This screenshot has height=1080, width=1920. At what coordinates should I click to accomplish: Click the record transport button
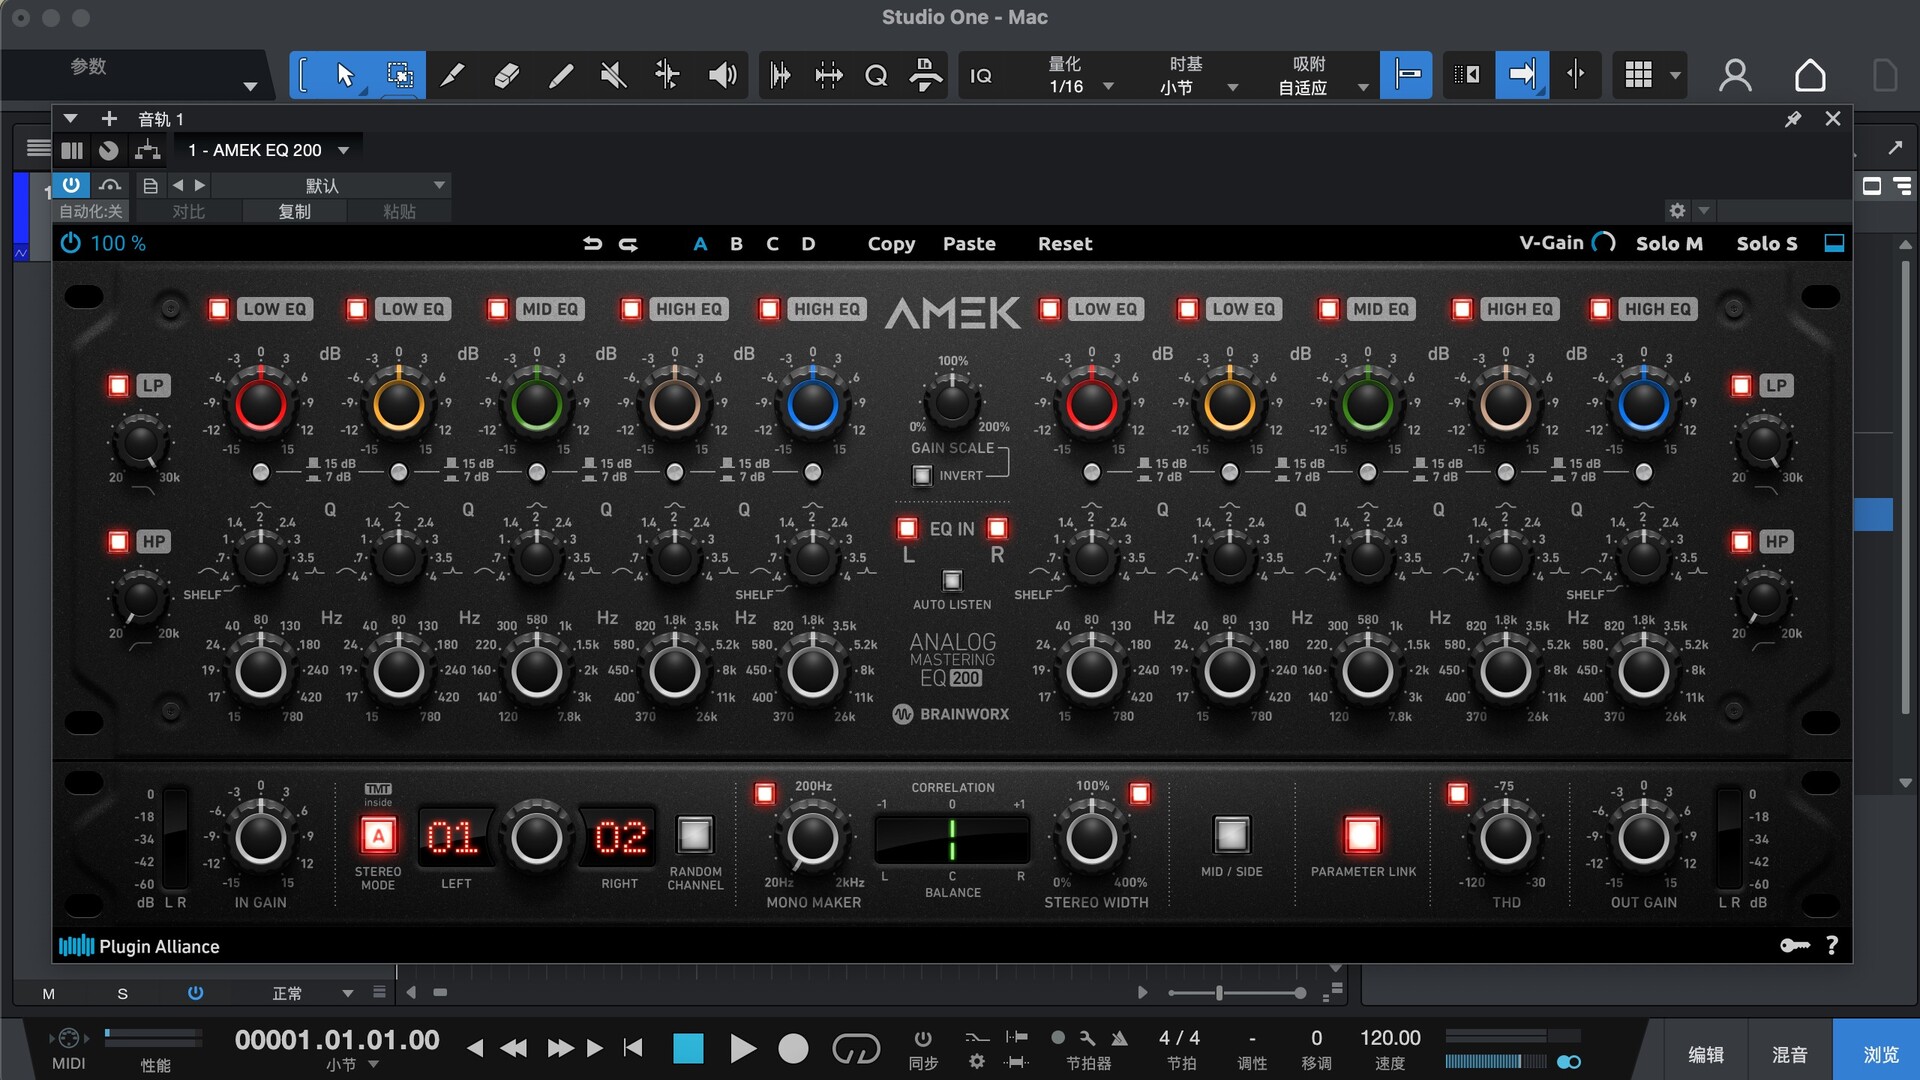click(x=793, y=1048)
